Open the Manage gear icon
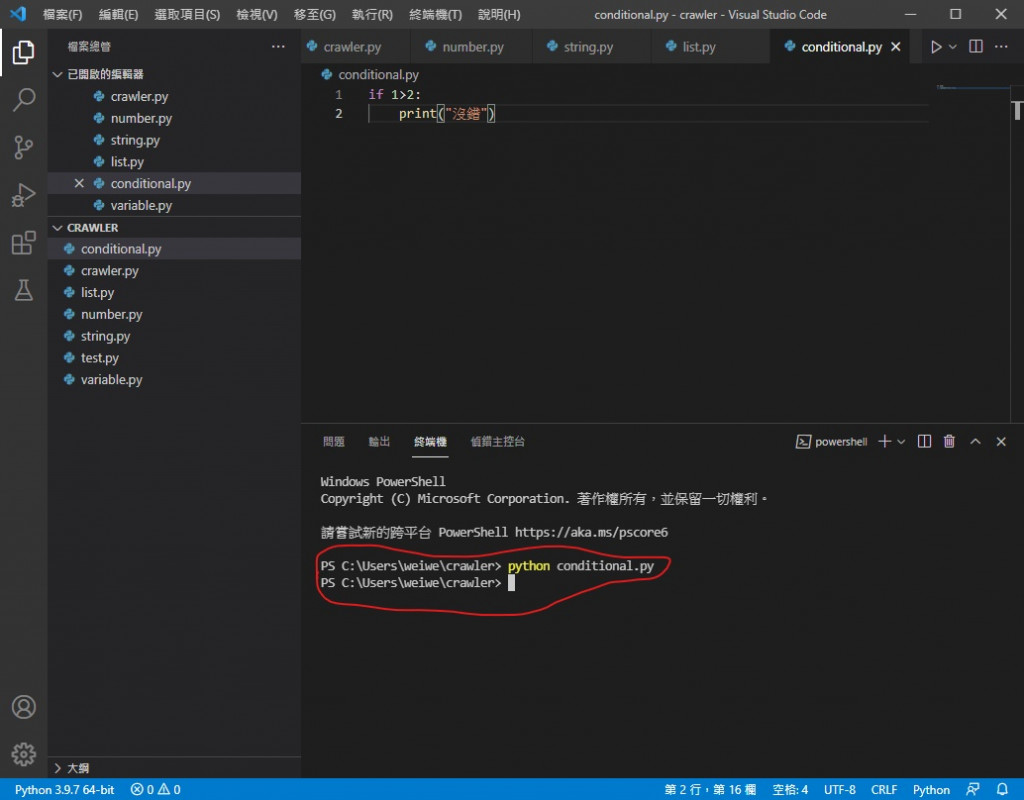This screenshot has width=1024, height=800. pyautogui.click(x=24, y=754)
